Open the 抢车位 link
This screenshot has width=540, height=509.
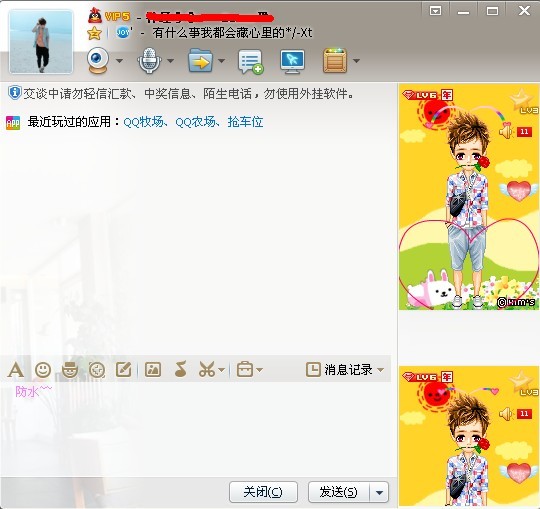245,122
